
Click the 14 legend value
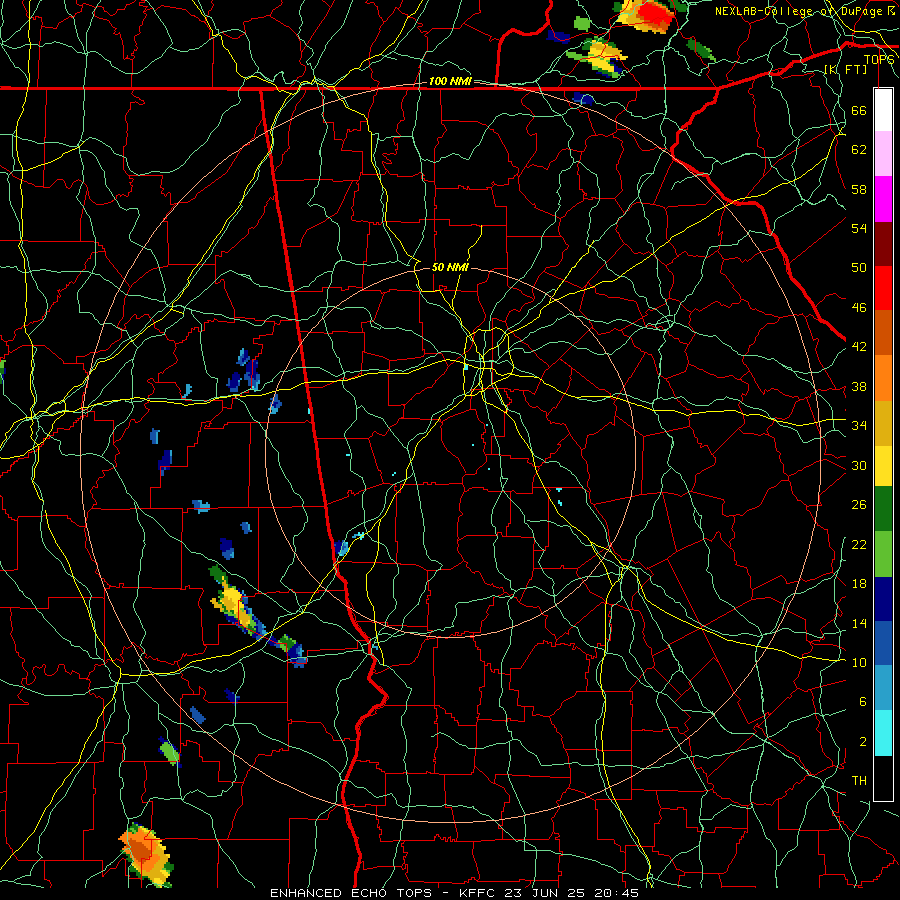point(859,623)
